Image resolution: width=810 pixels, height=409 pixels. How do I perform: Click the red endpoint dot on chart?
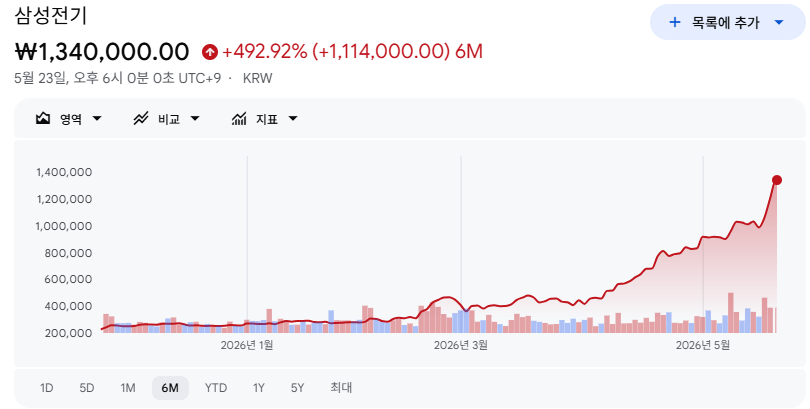776,180
